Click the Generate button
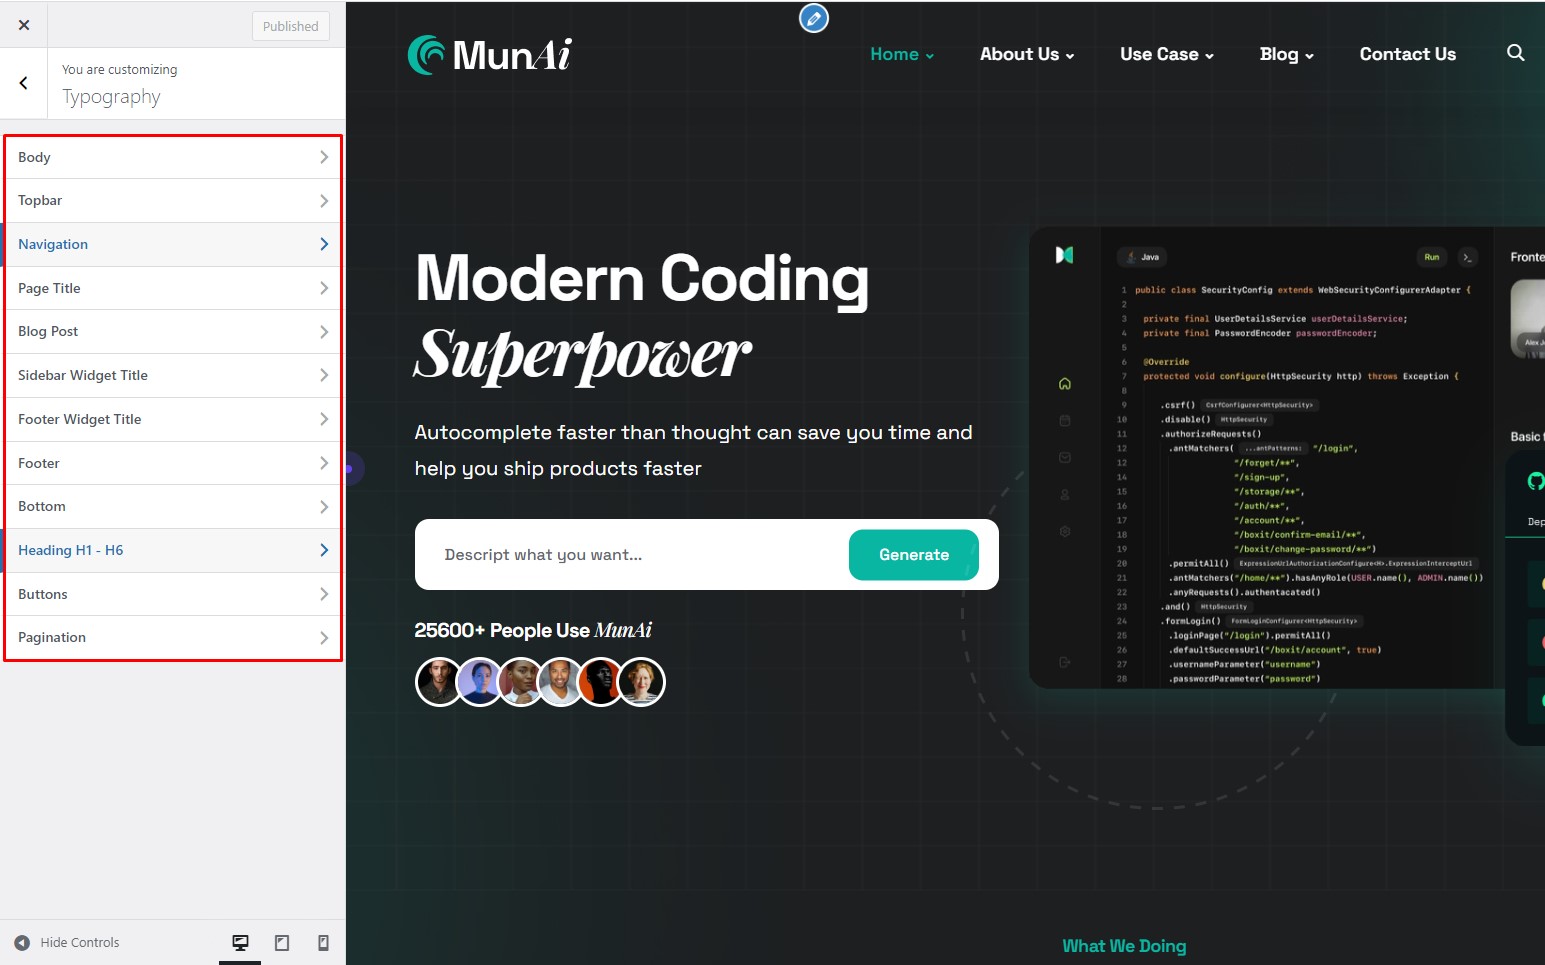 (x=914, y=555)
